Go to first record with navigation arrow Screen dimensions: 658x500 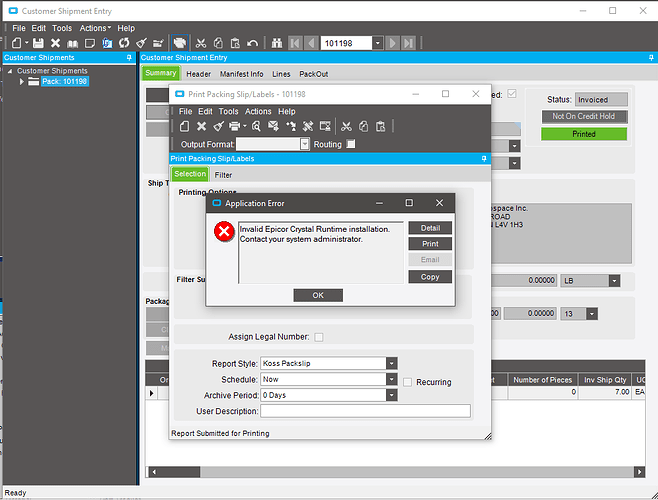tap(295, 43)
